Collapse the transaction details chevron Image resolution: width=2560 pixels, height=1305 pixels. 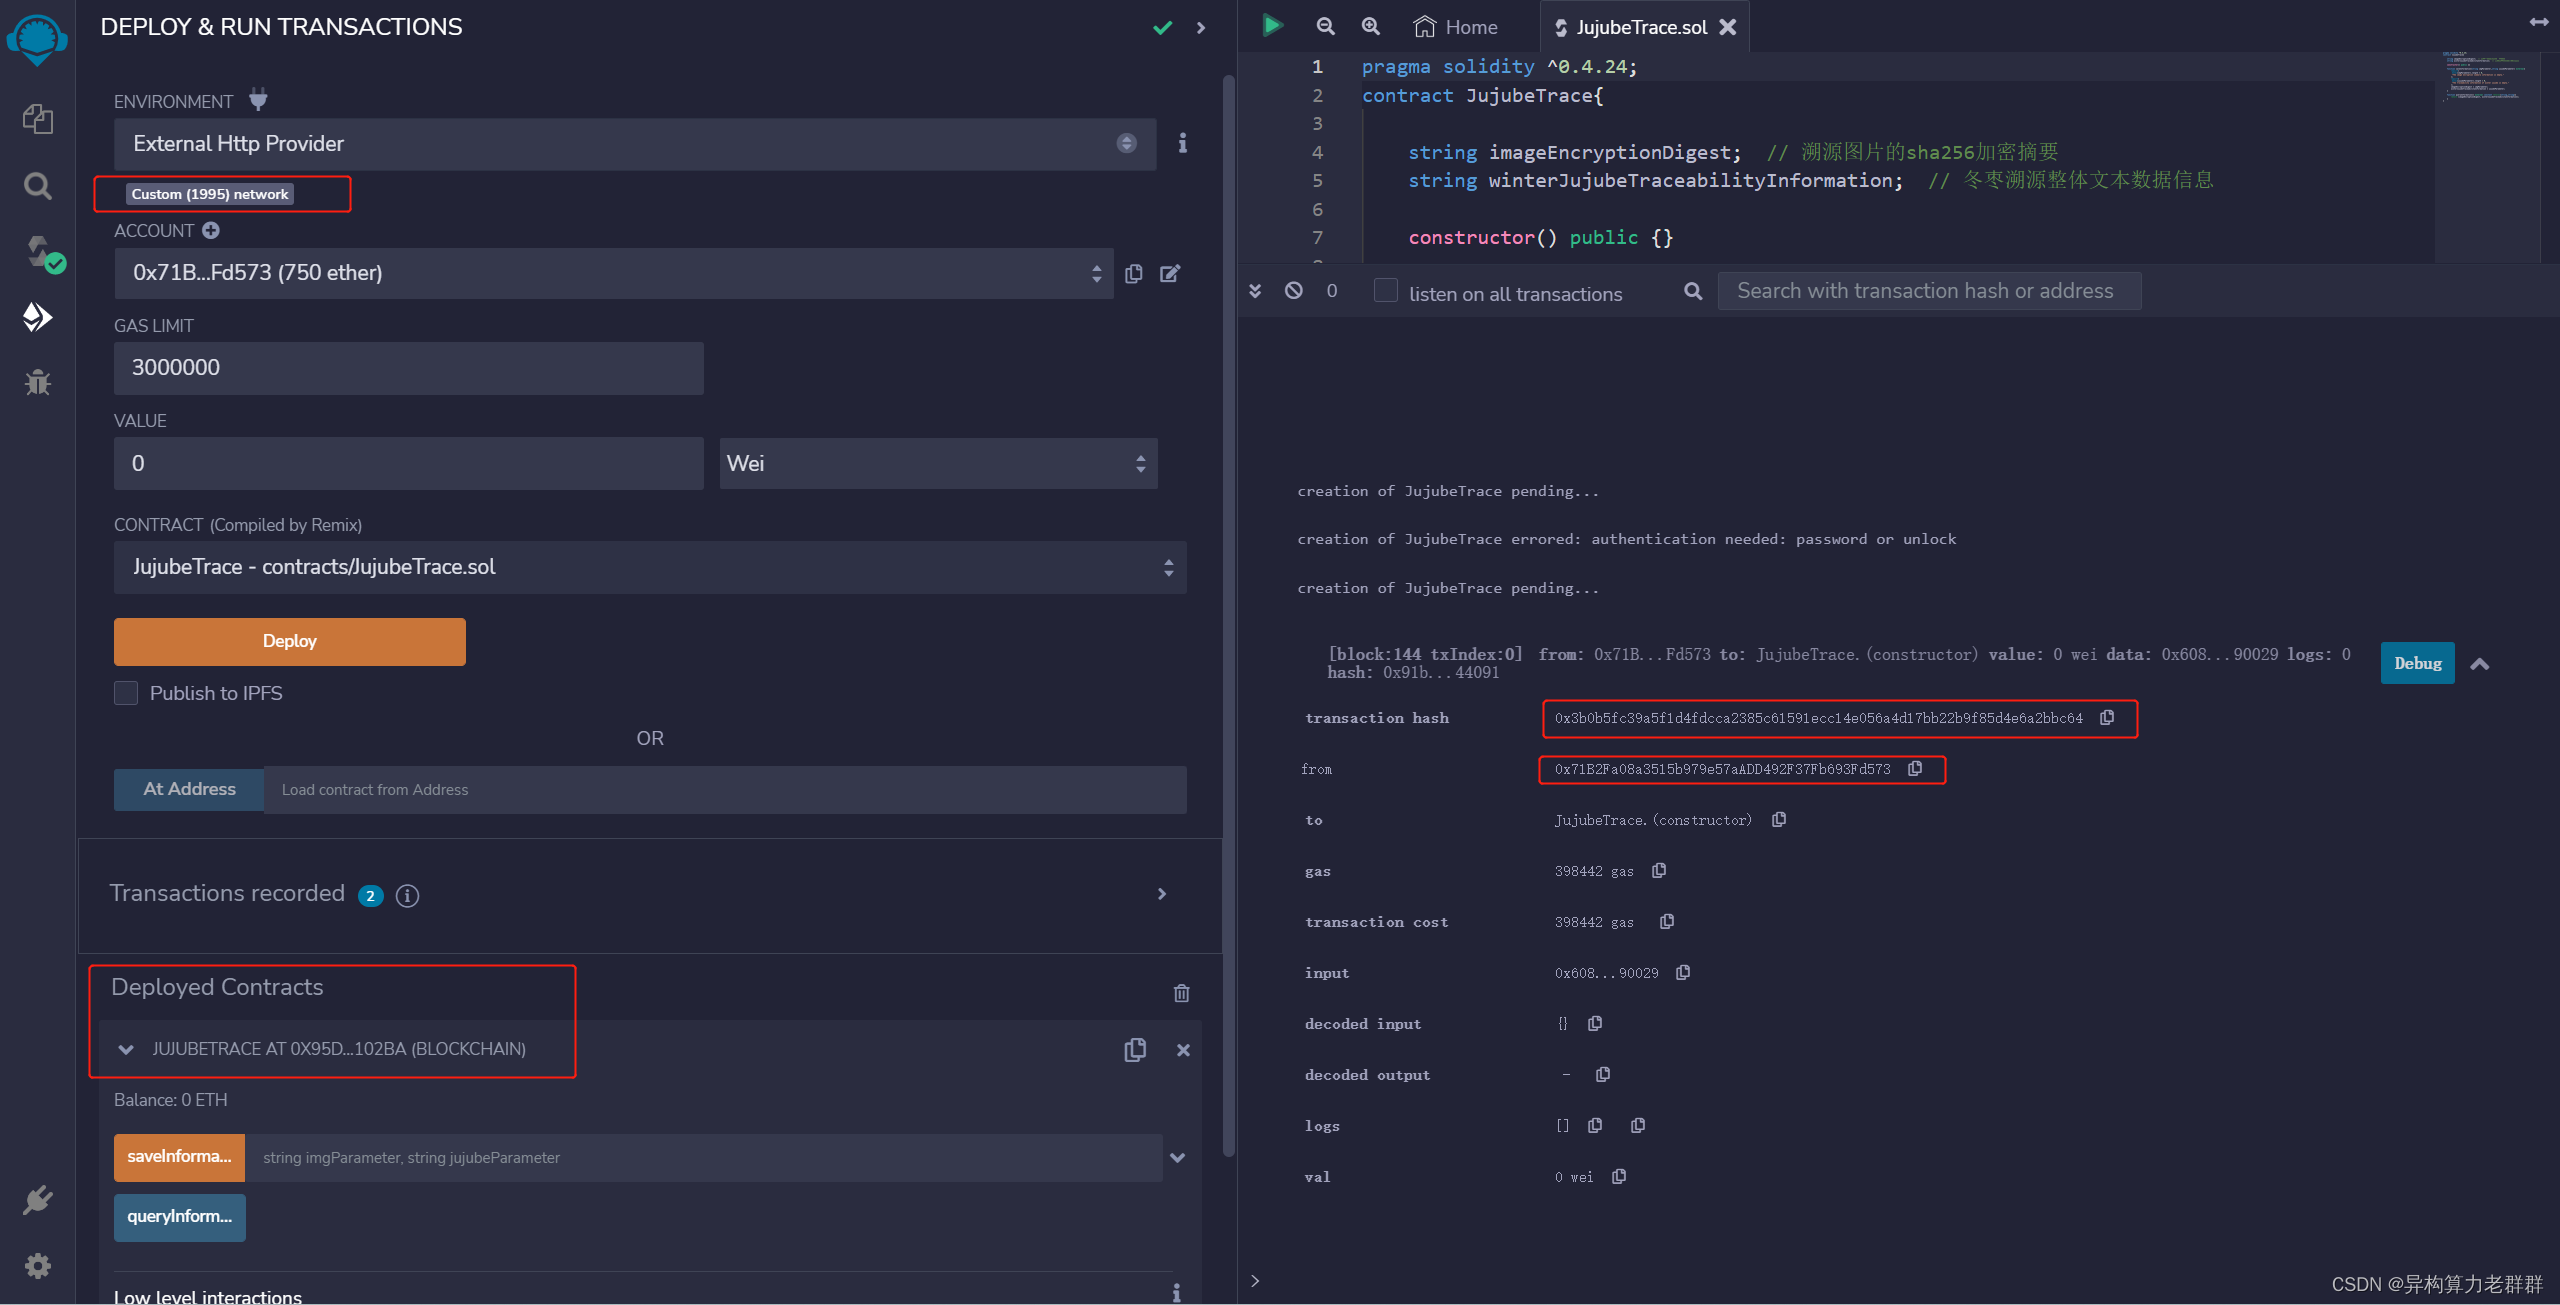[2480, 664]
